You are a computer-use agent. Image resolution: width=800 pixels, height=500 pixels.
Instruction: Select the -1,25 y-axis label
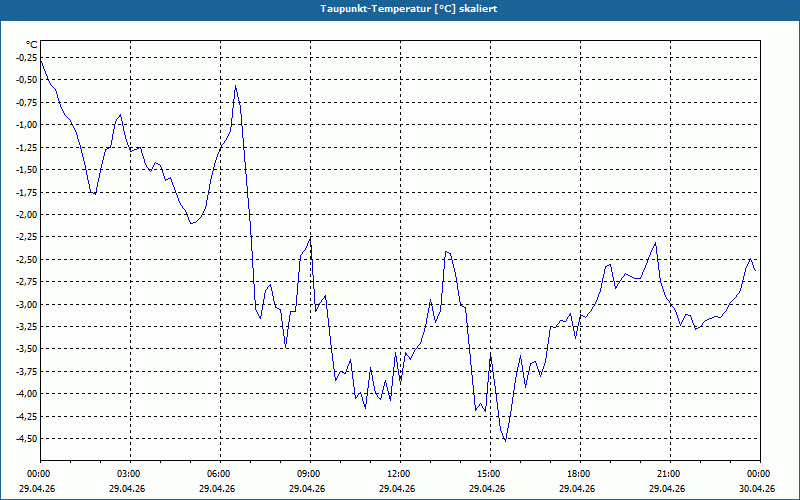pyautogui.click(x=27, y=147)
